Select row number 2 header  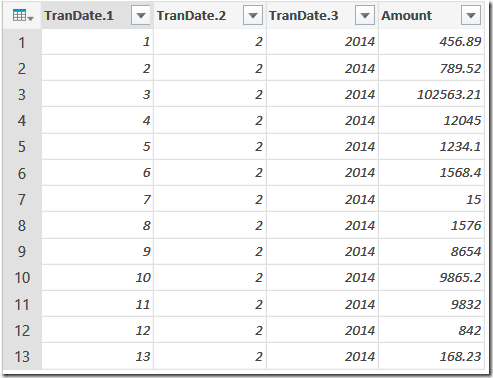coord(22,68)
